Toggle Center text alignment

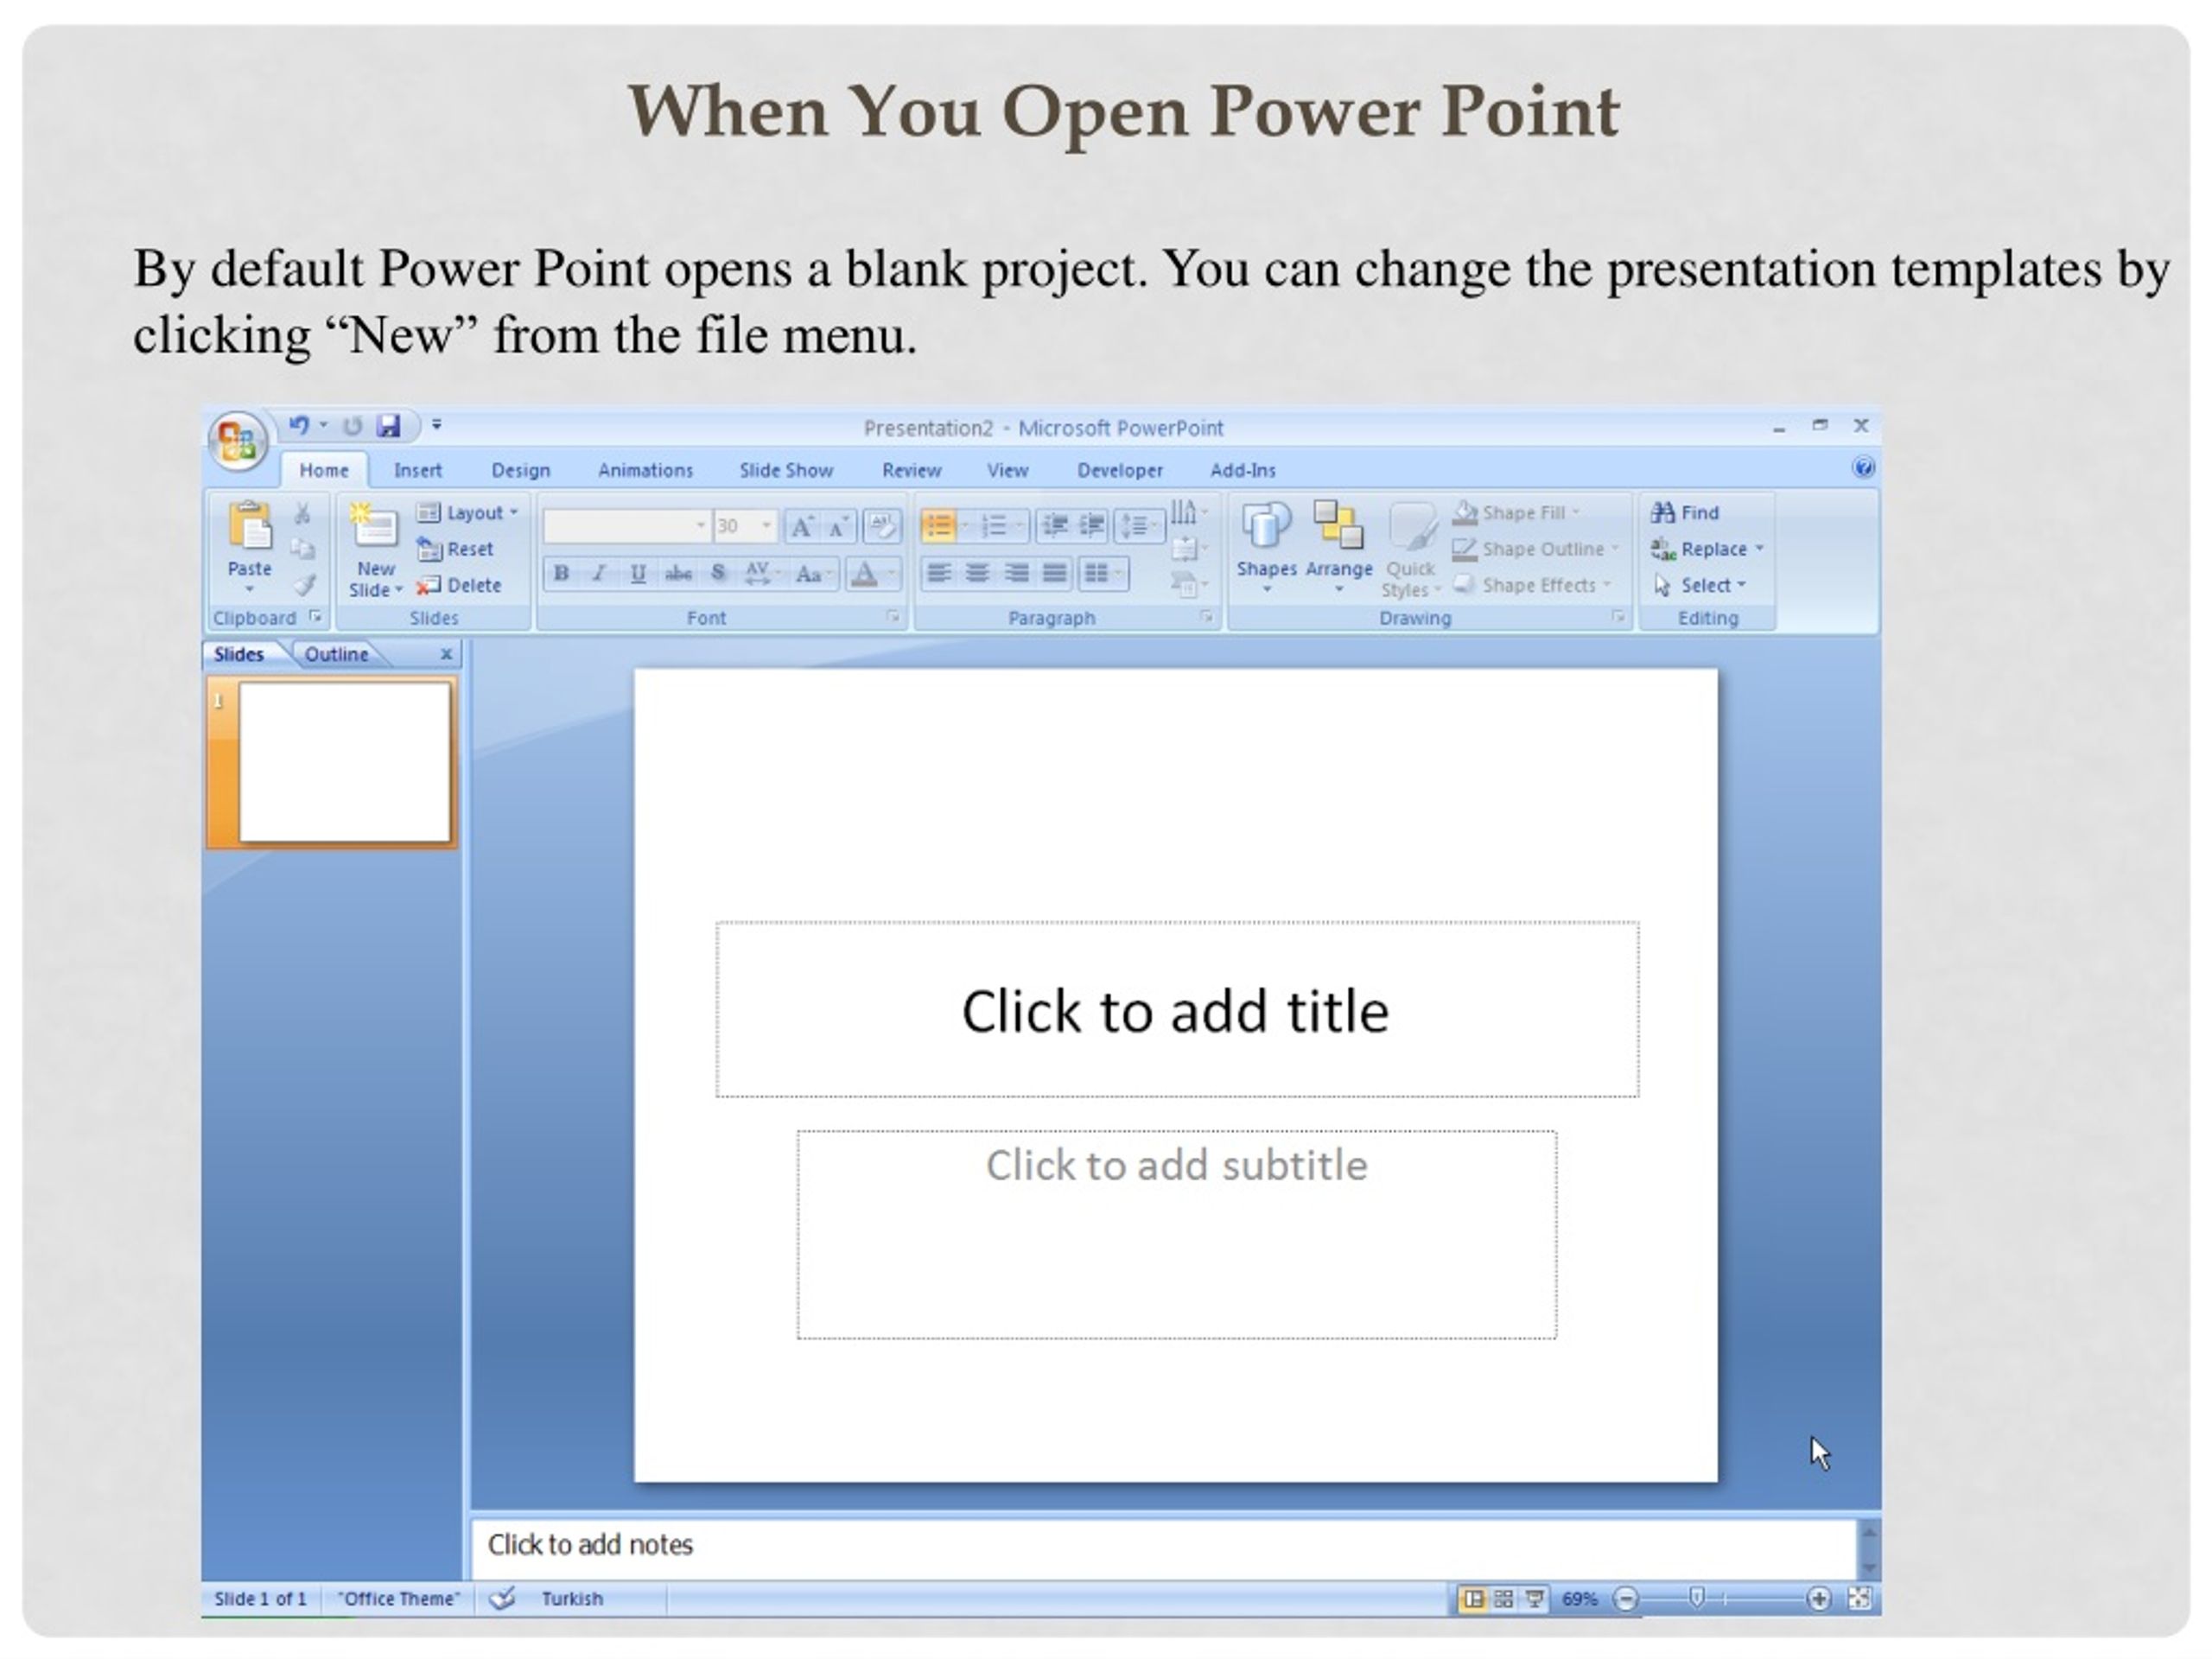click(x=977, y=574)
